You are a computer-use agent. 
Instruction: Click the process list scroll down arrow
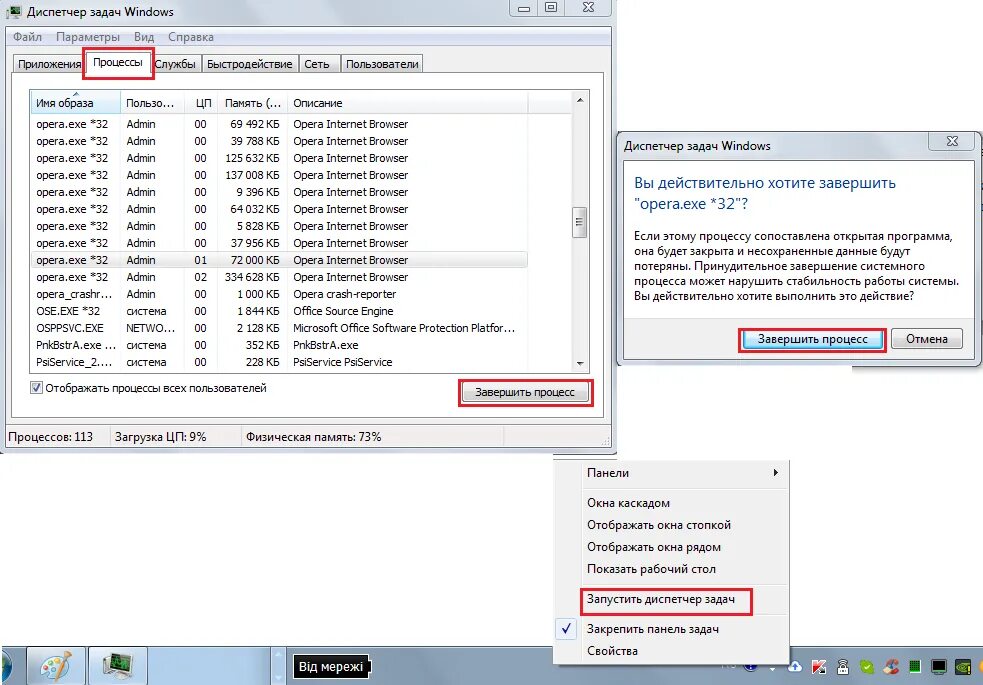pos(580,363)
